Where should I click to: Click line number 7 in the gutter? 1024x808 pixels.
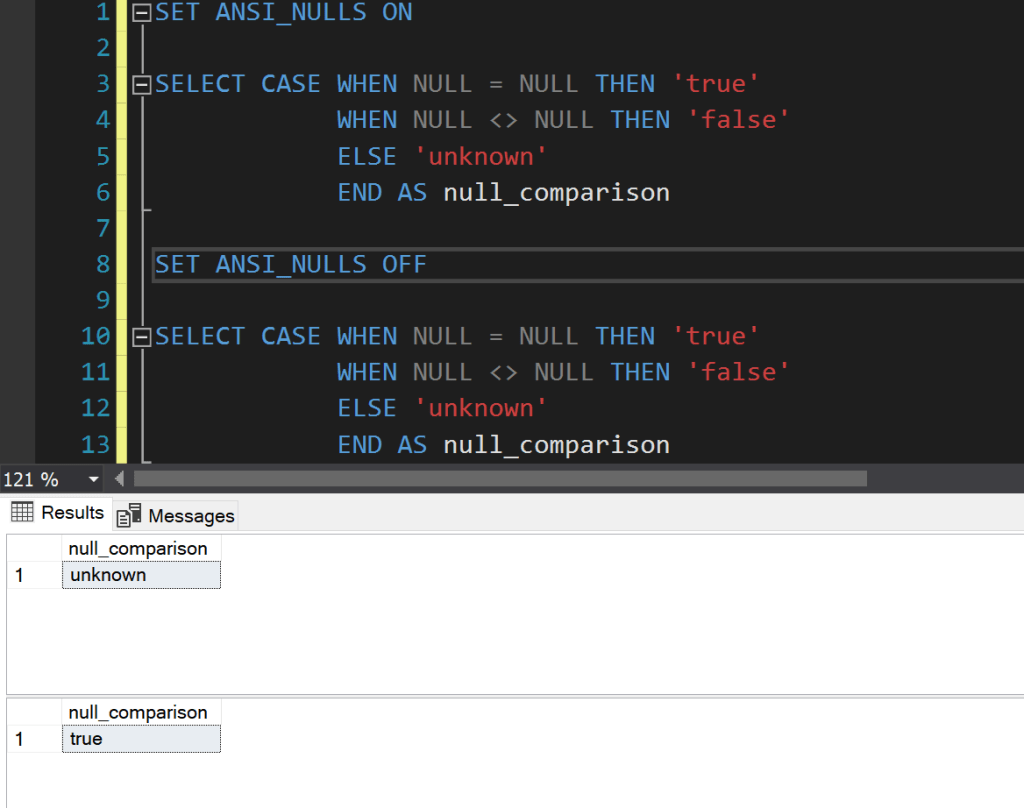(103, 229)
